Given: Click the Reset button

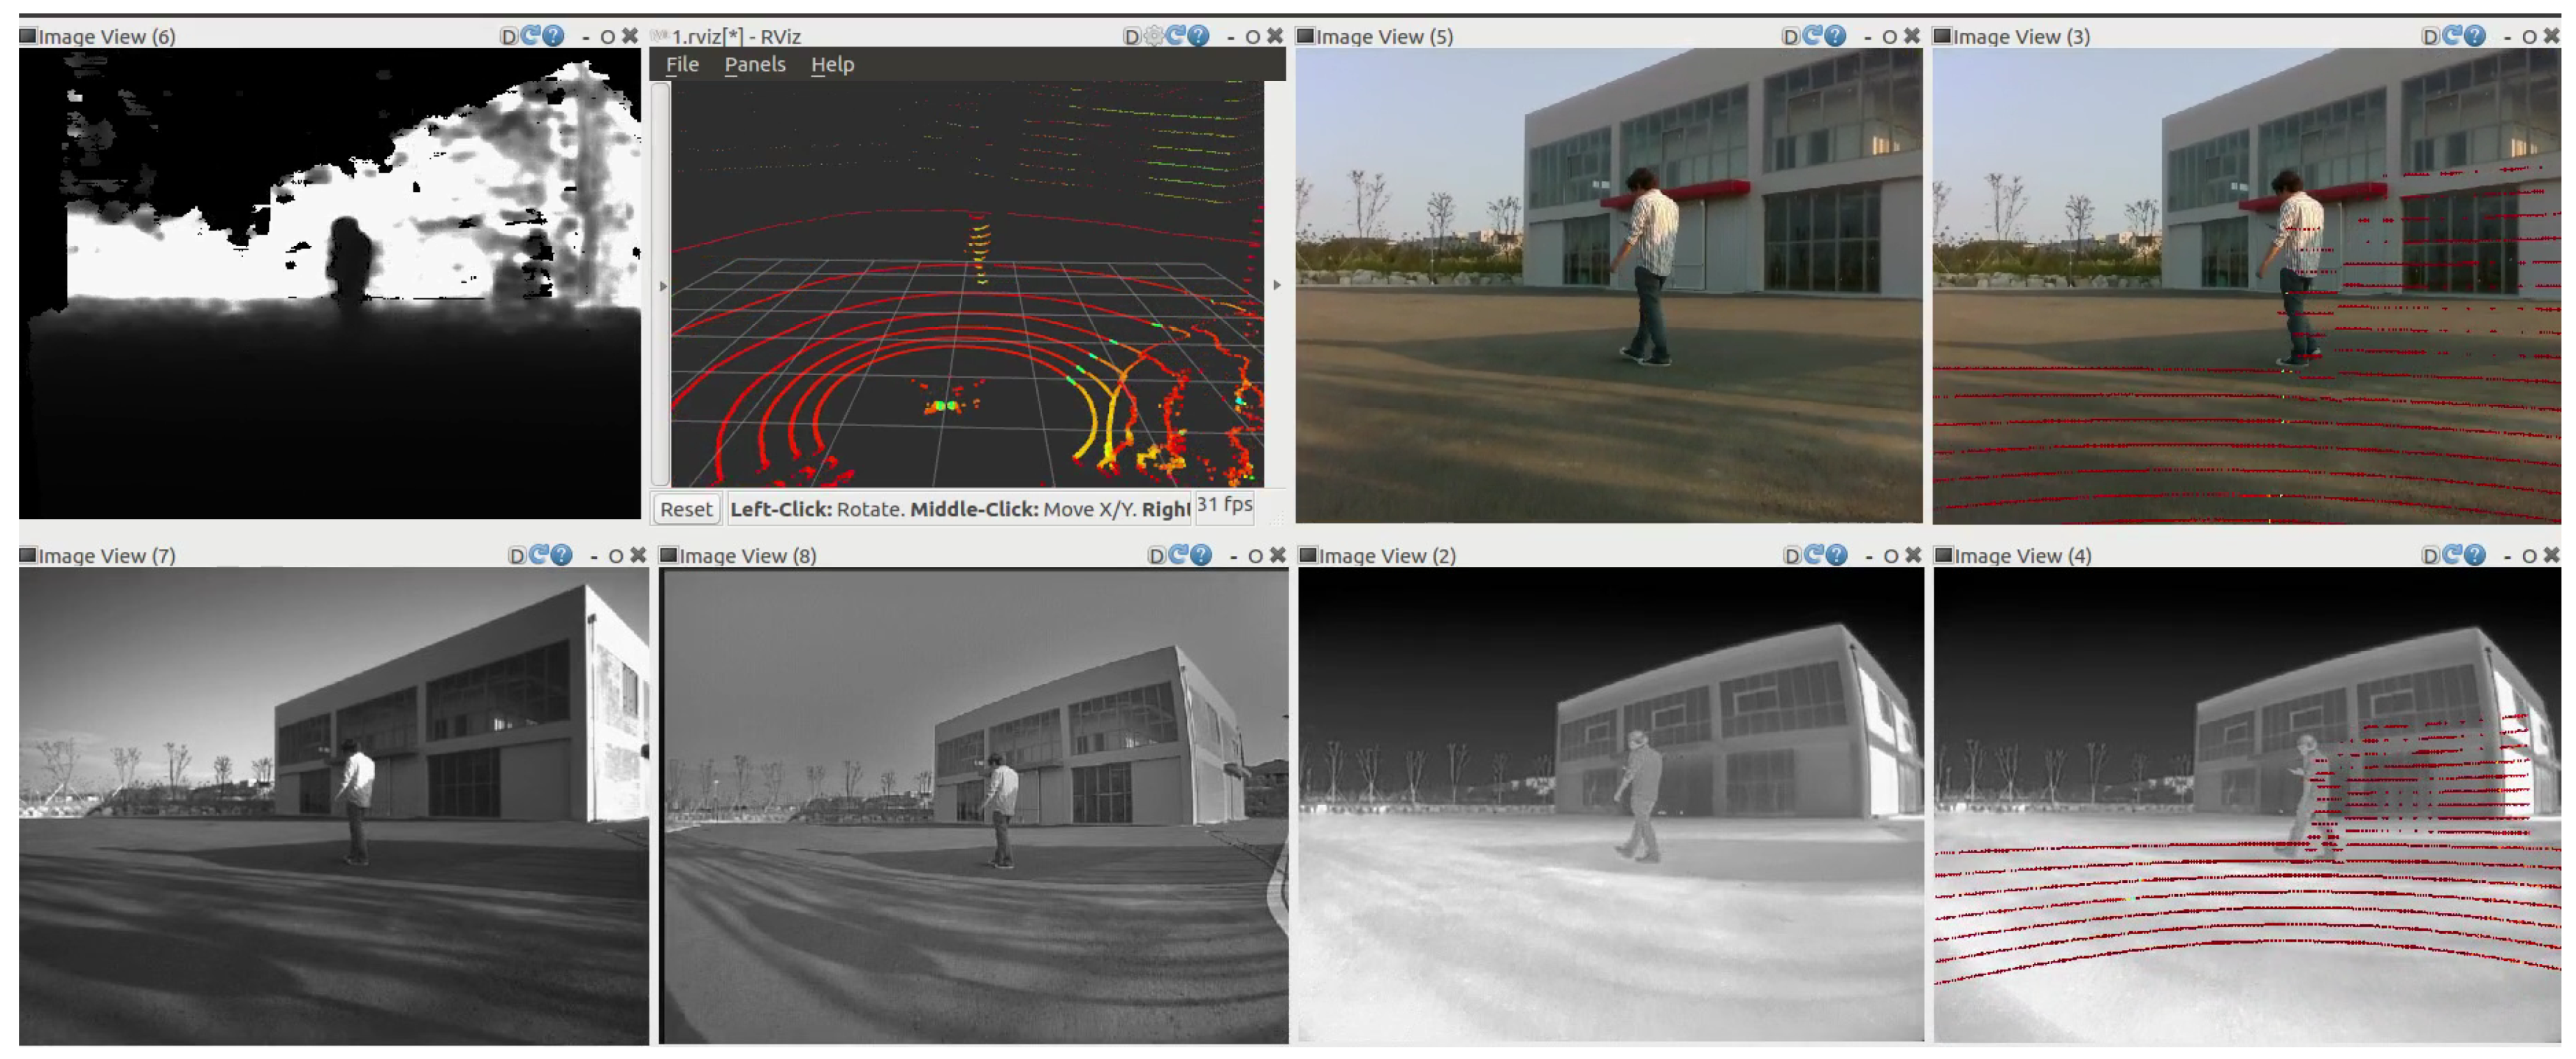Looking at the screenshot, I should [x=686, y=509].
